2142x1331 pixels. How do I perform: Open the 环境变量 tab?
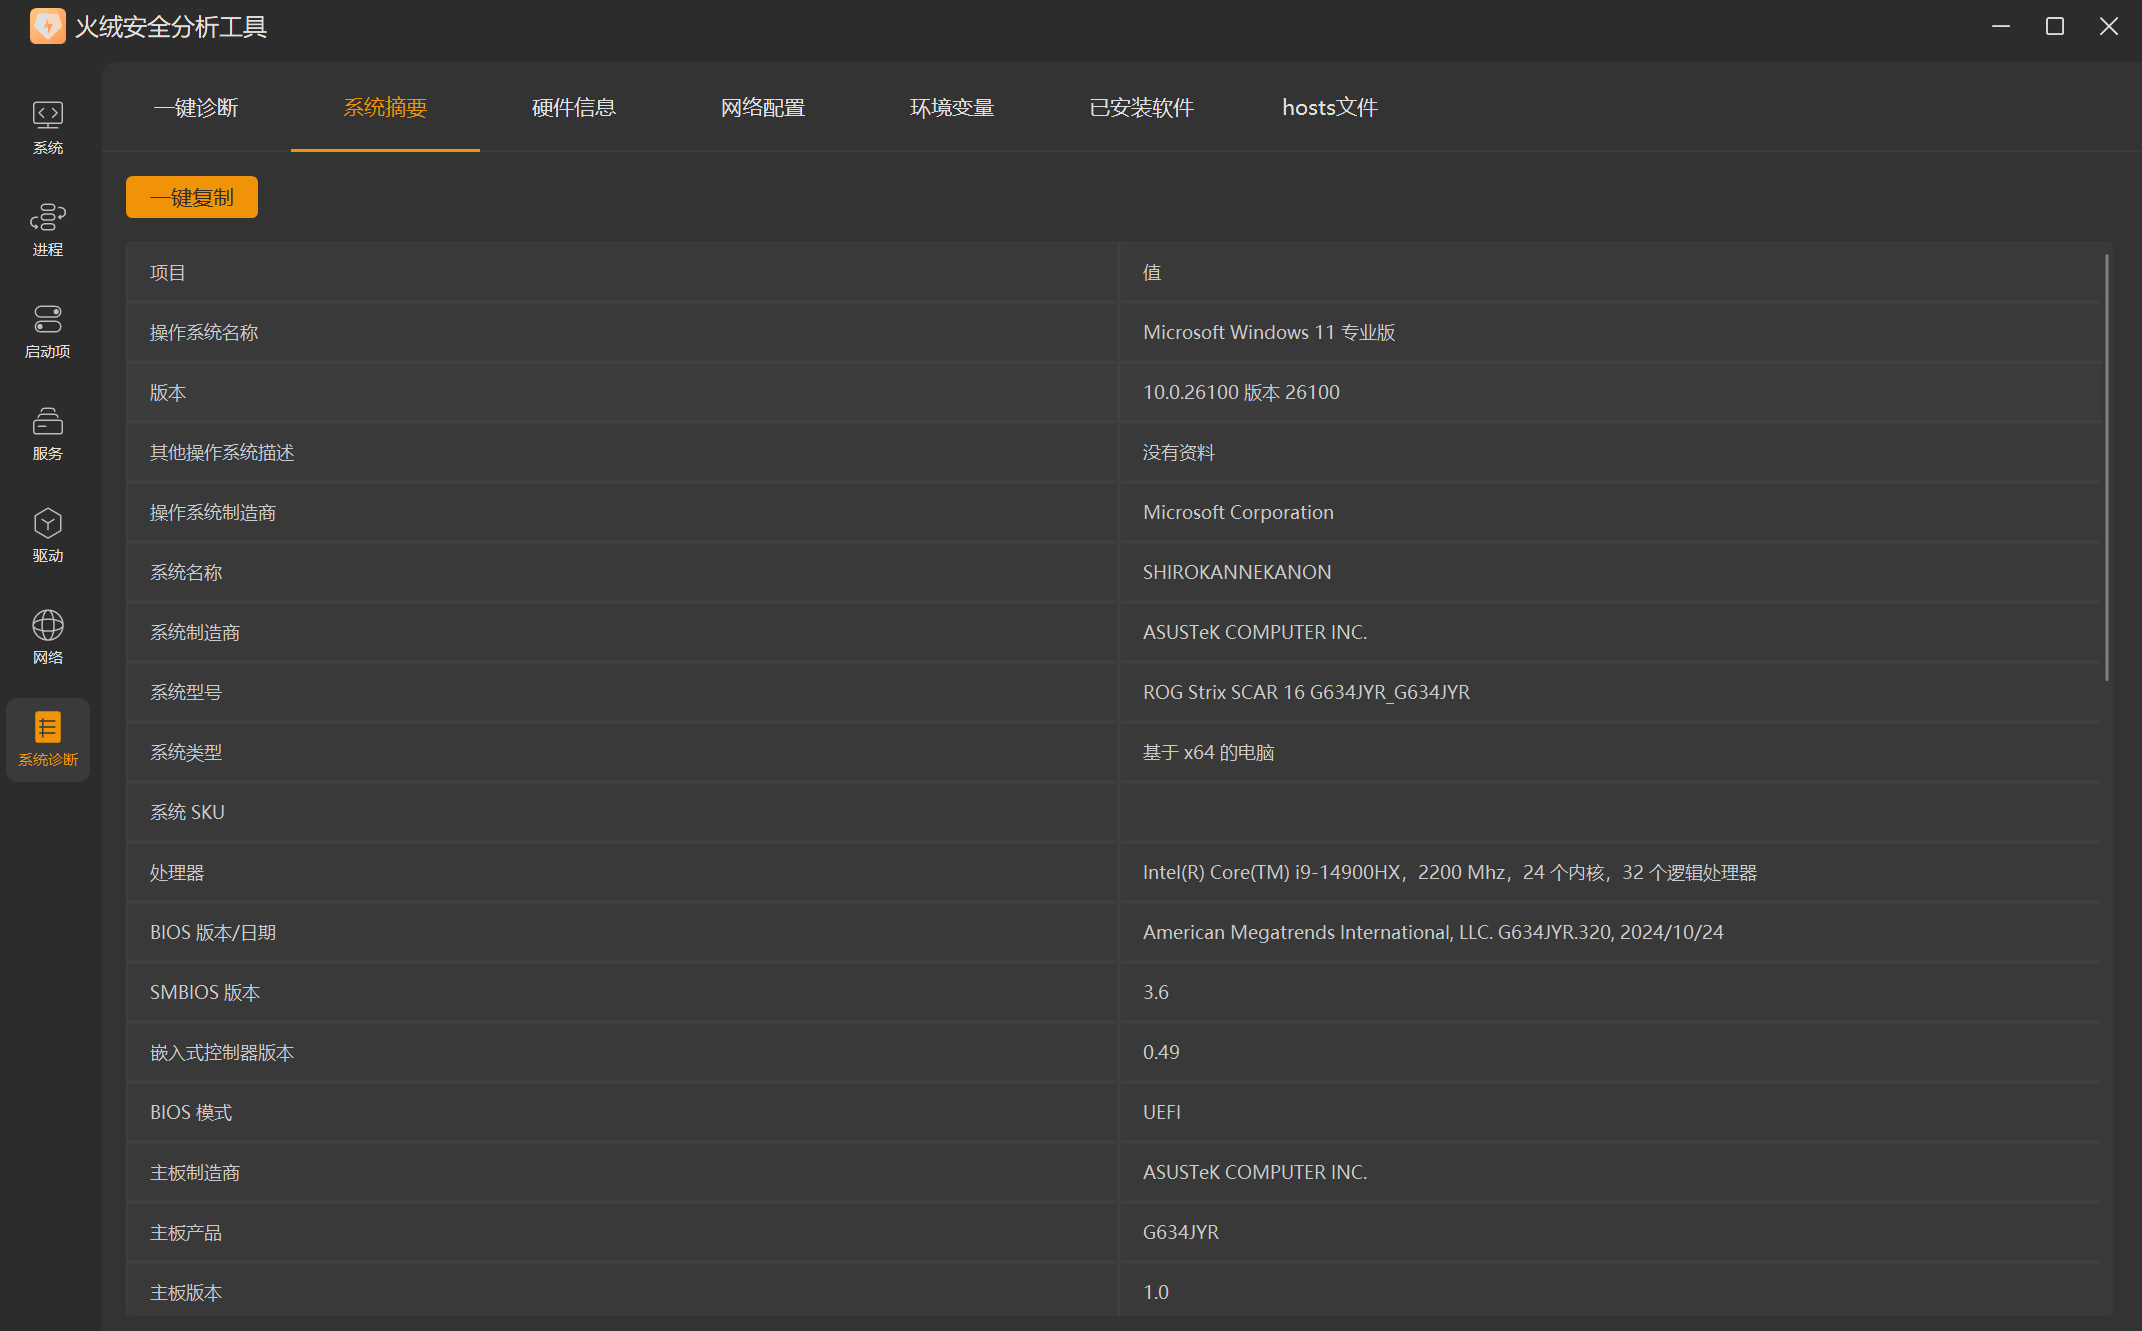click(952, 107)
